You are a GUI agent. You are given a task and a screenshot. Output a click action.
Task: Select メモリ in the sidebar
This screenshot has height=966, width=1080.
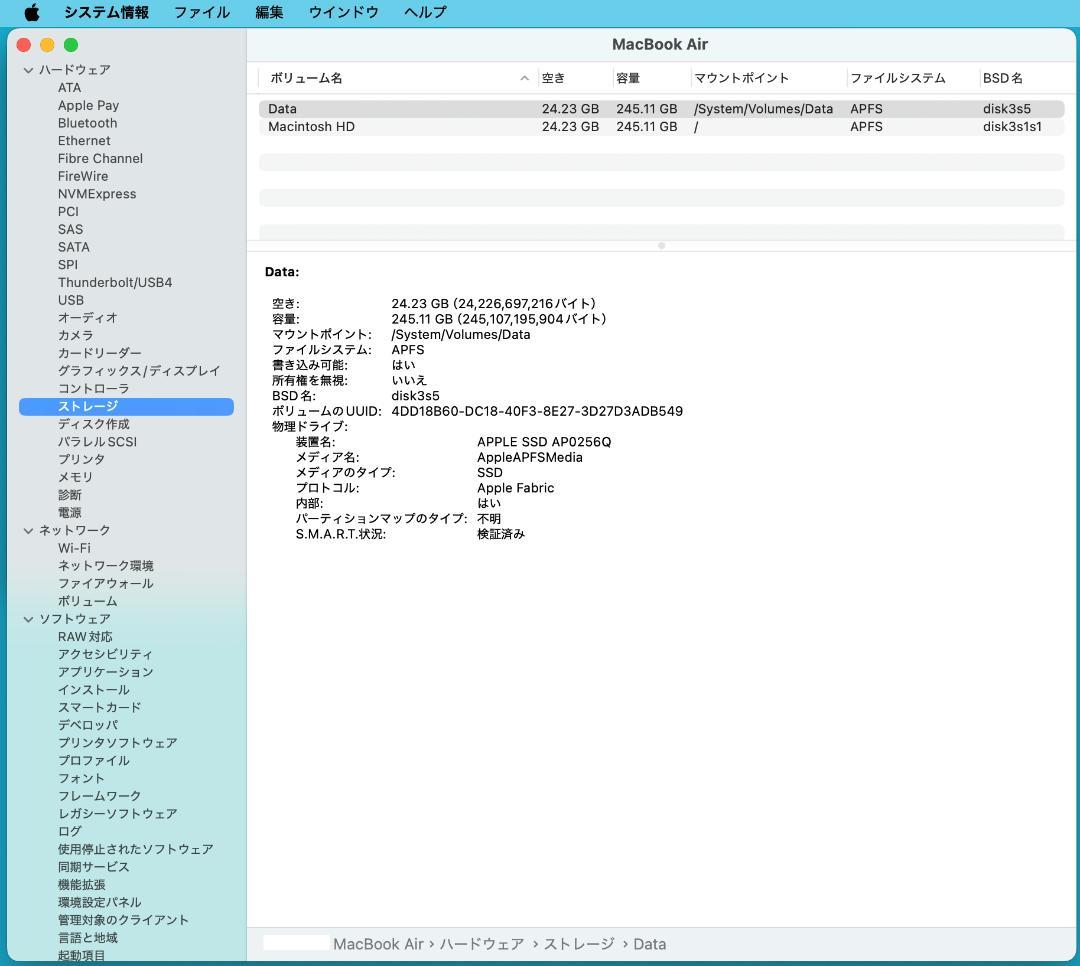coord(75,477)
